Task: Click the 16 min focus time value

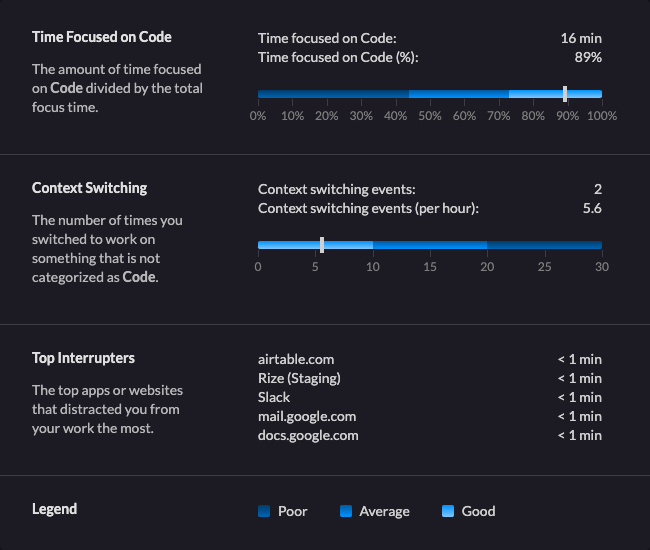Action: click(x=581, y=38)
